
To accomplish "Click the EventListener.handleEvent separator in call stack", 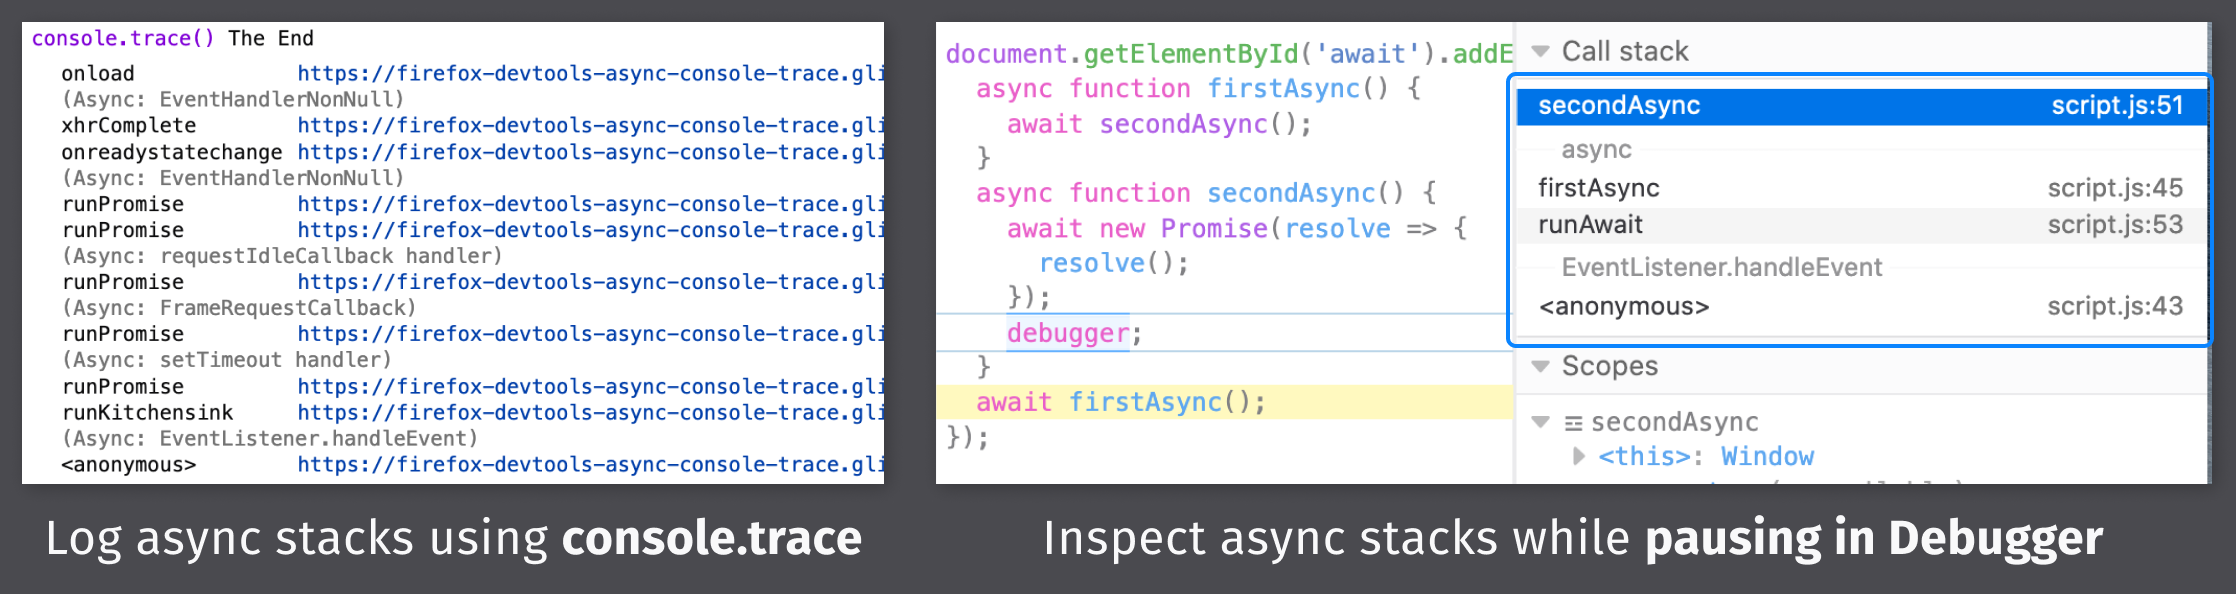I will tap(1721, 267).
